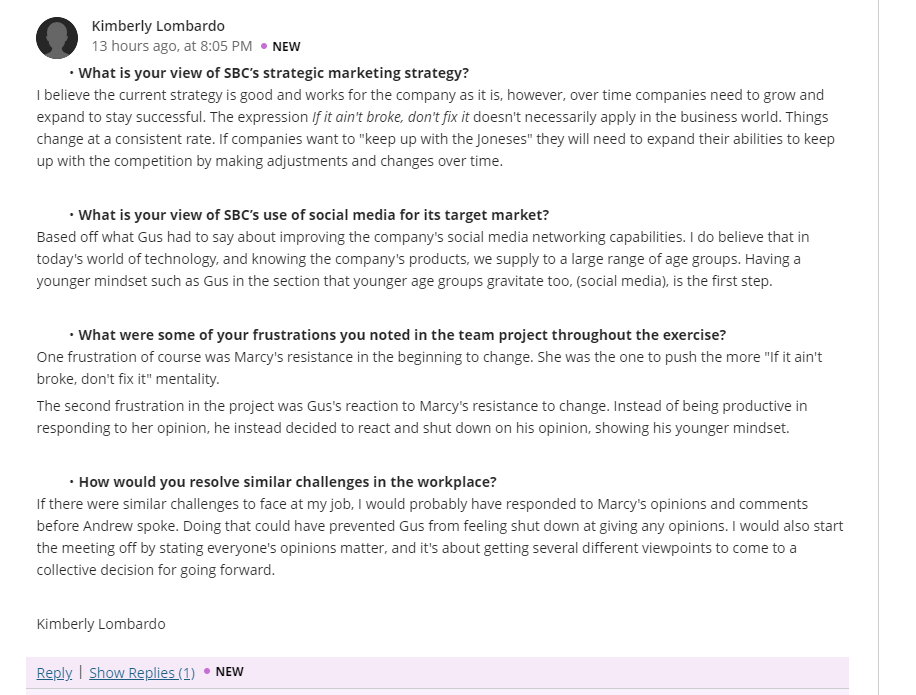Image resolution: width=916 pixels, height=695 pixels.
Task: Click the NEW label beside Show Replies
Action: click(x=230, y=672)
